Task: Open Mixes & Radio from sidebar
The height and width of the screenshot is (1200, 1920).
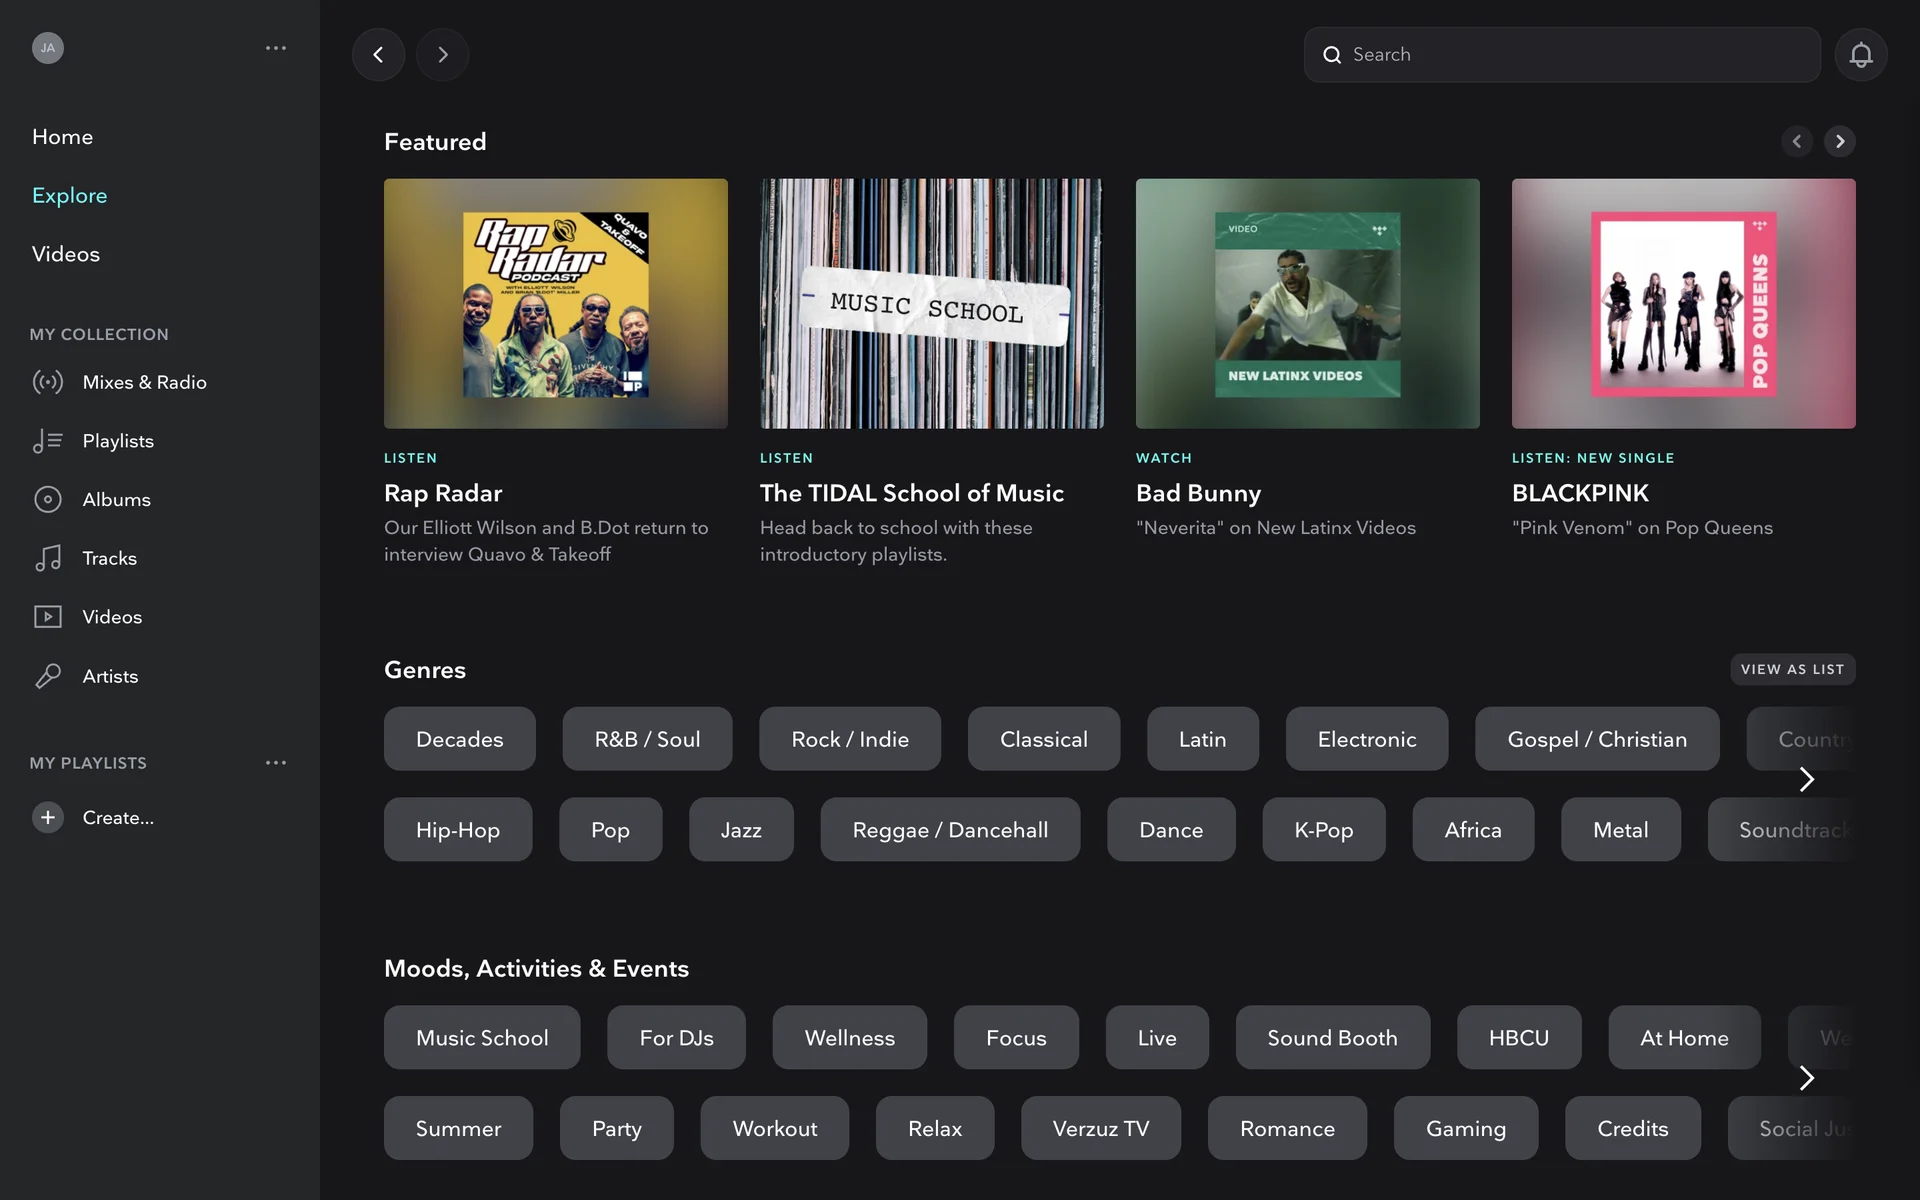Action: coord(144,382)
